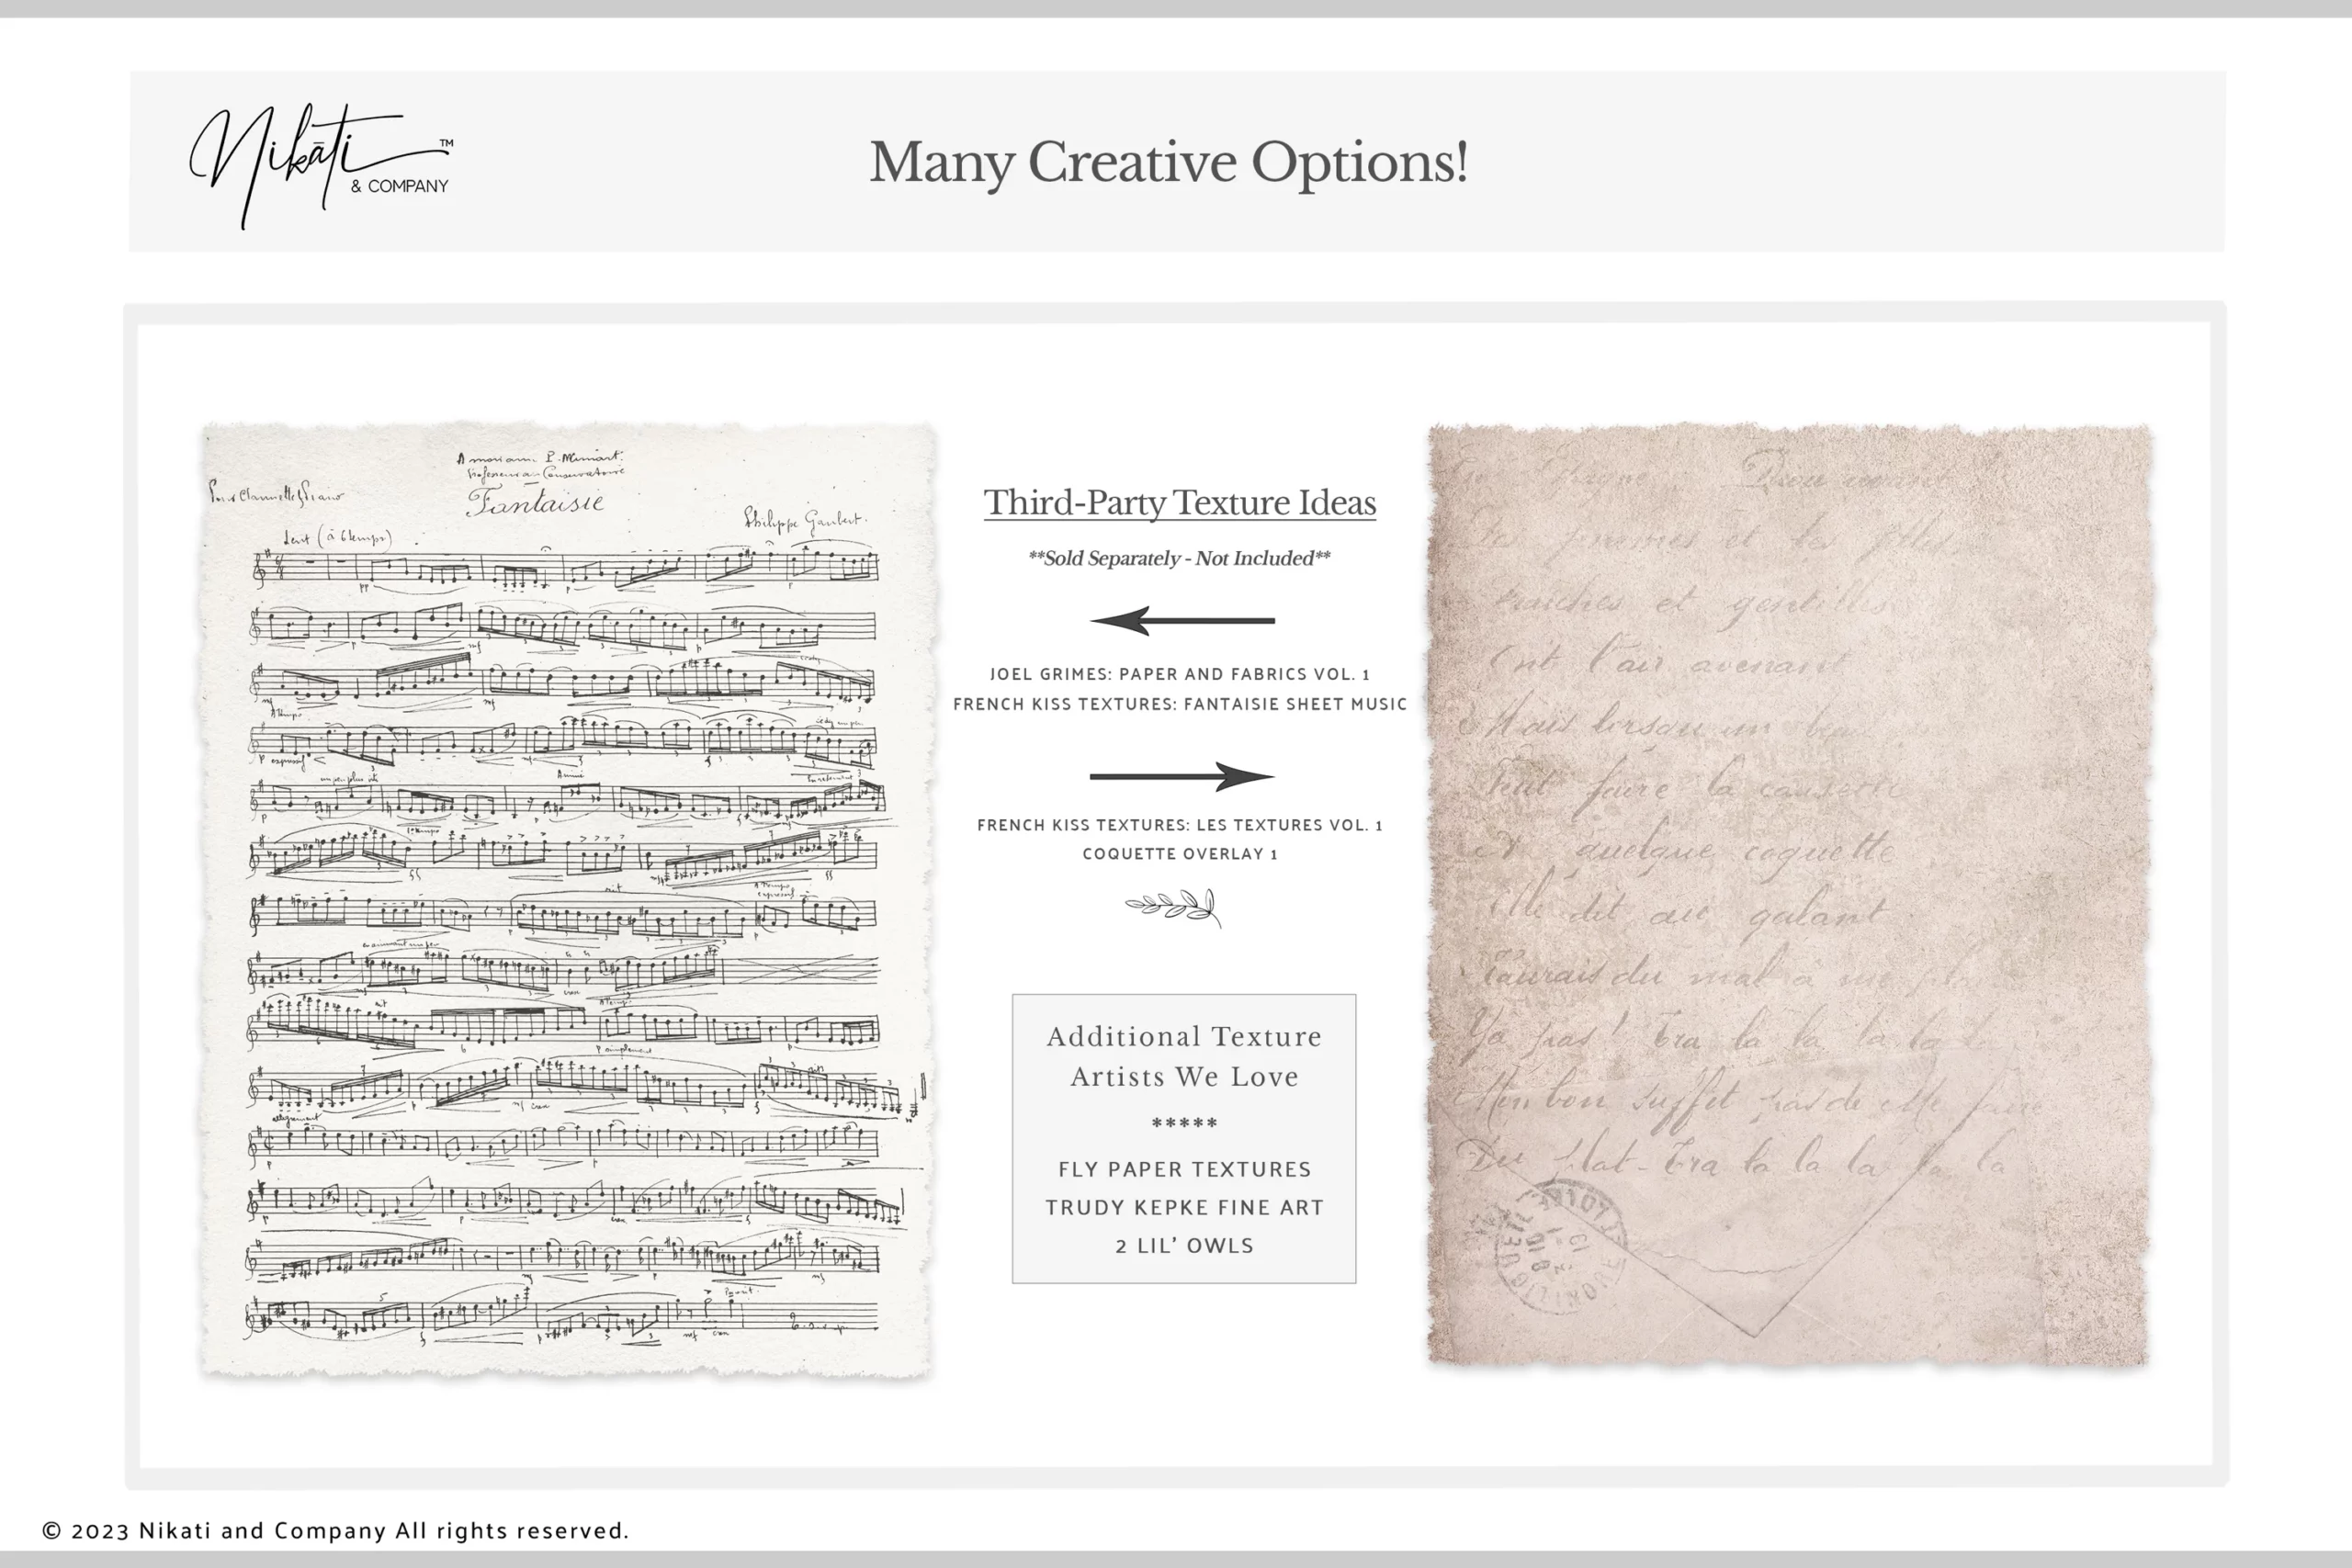
Task: Click the 'Fantaisie' title on sheet music
Action: click(x=535, y=501)
